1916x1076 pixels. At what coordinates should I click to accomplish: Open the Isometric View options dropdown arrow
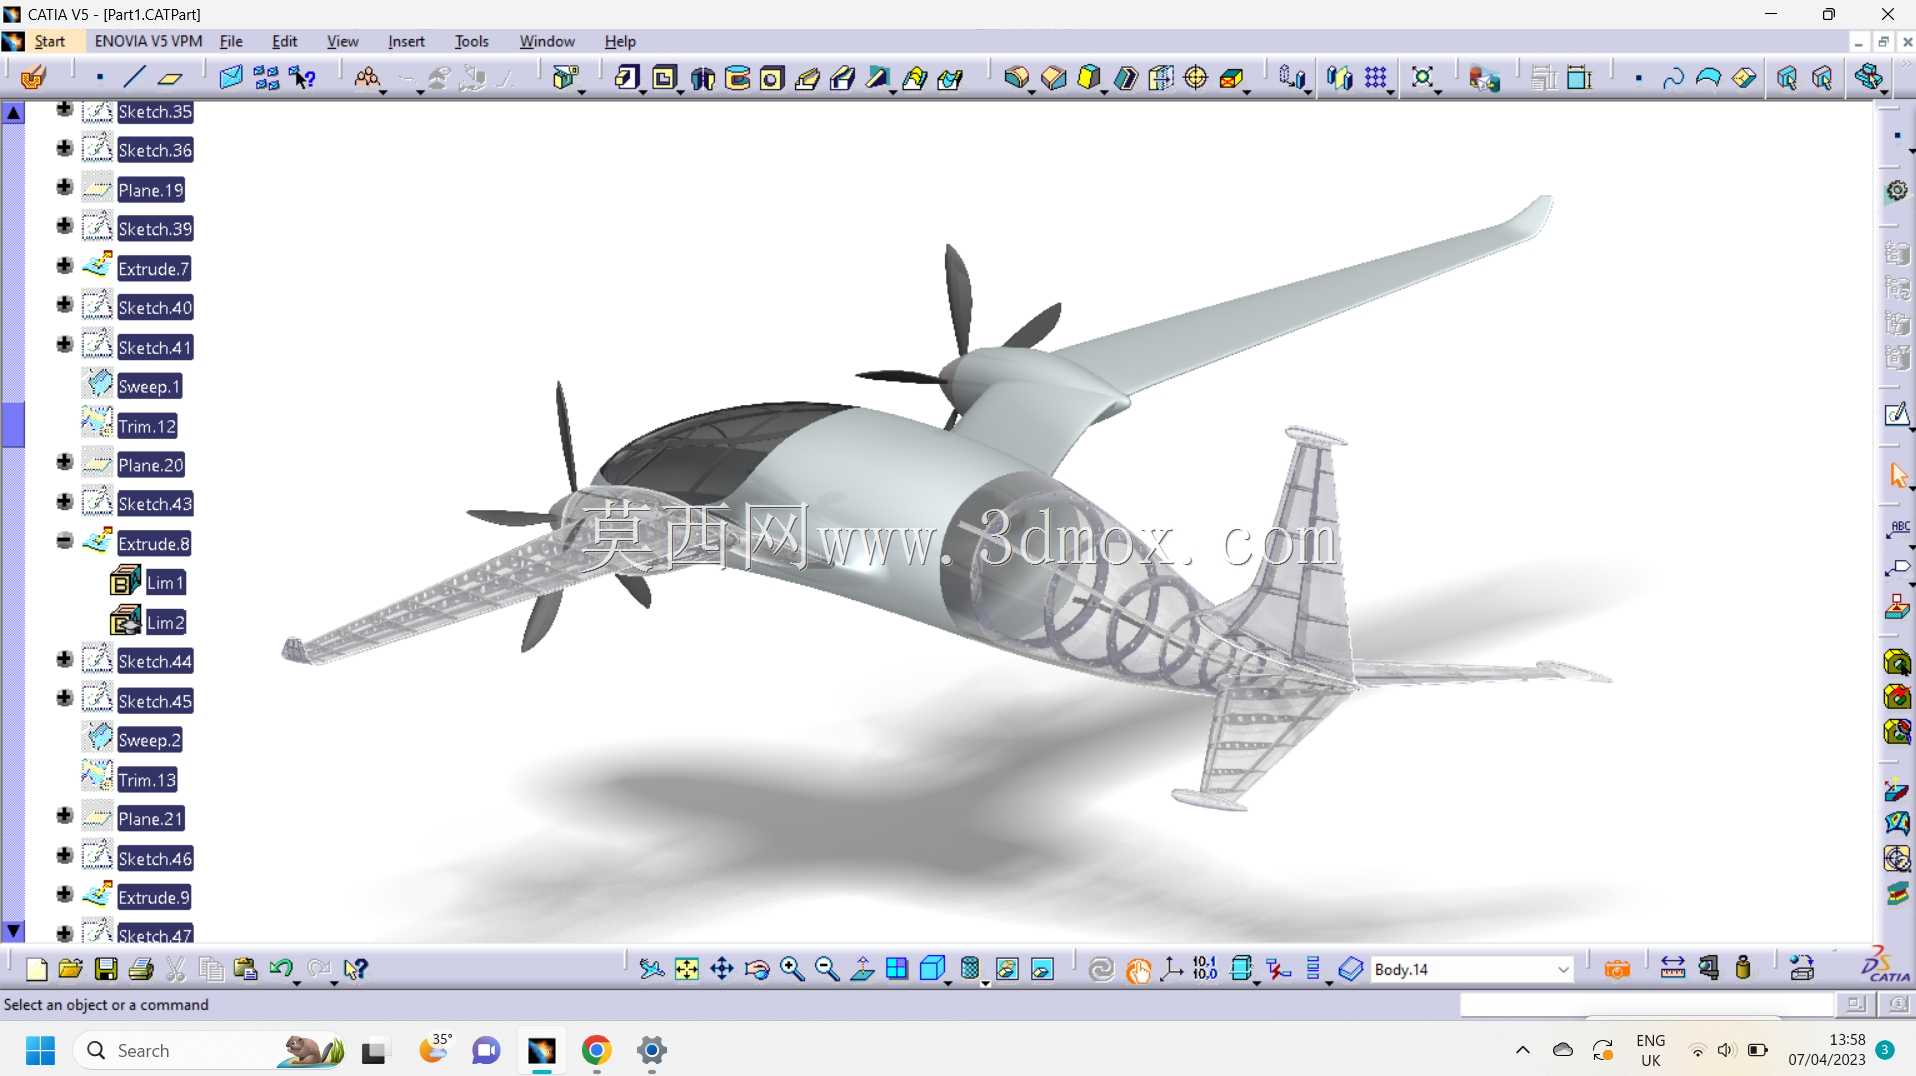[x=948, y=982]
